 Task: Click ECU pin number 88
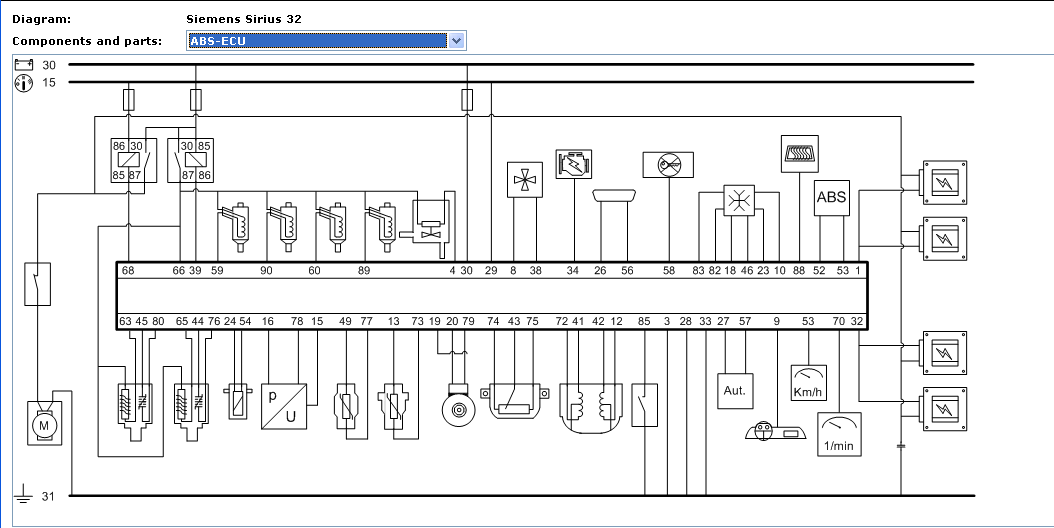[799, 270]
